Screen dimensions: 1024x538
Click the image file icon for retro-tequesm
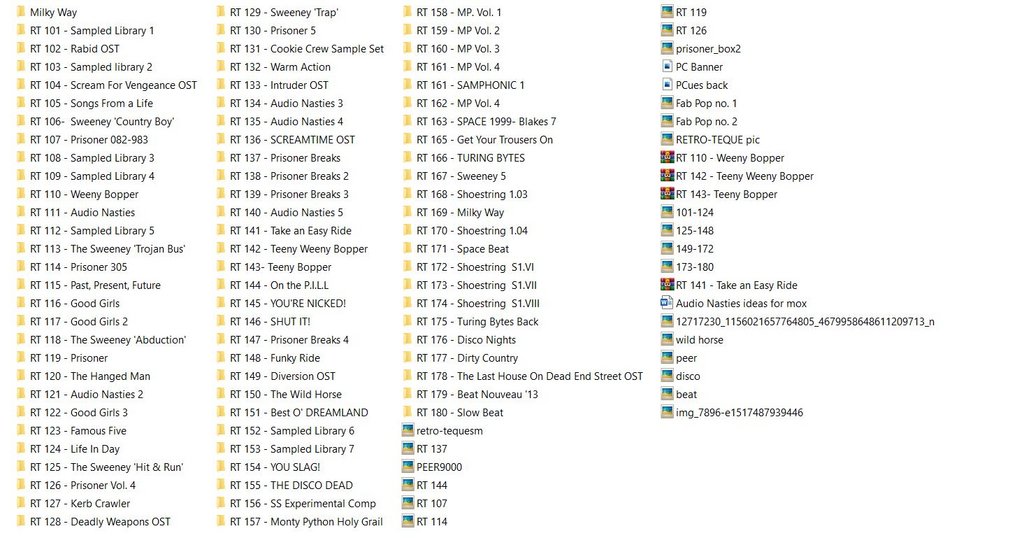point(408,430)
